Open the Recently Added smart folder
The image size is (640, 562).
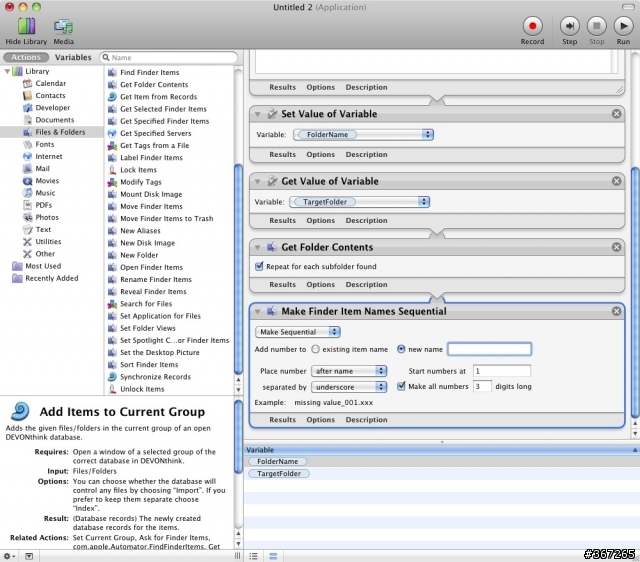[x=51, y=278]
